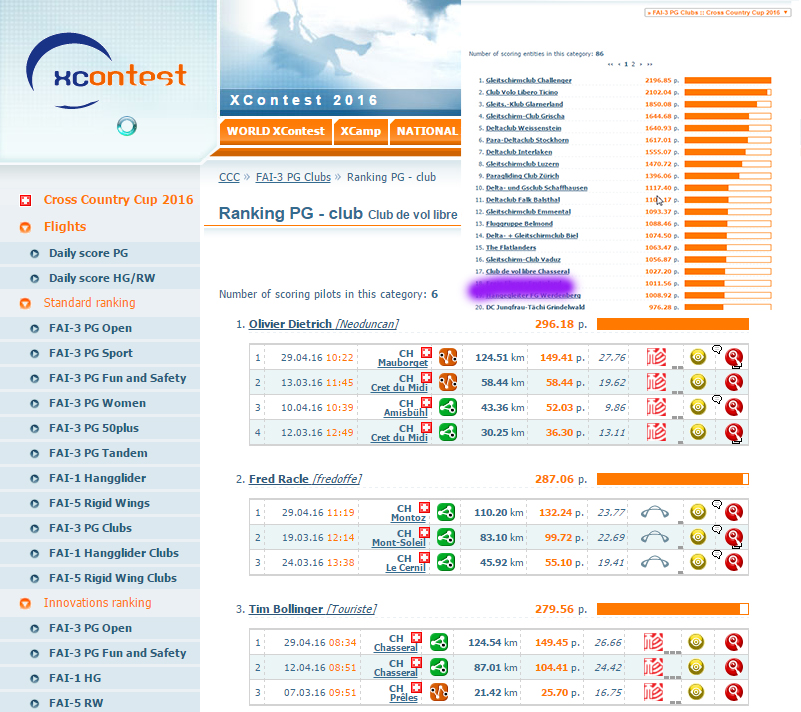Open flight detail for Cret du Midi 12.03.16
Screen dimensions: 801x712
click(734, 432)
